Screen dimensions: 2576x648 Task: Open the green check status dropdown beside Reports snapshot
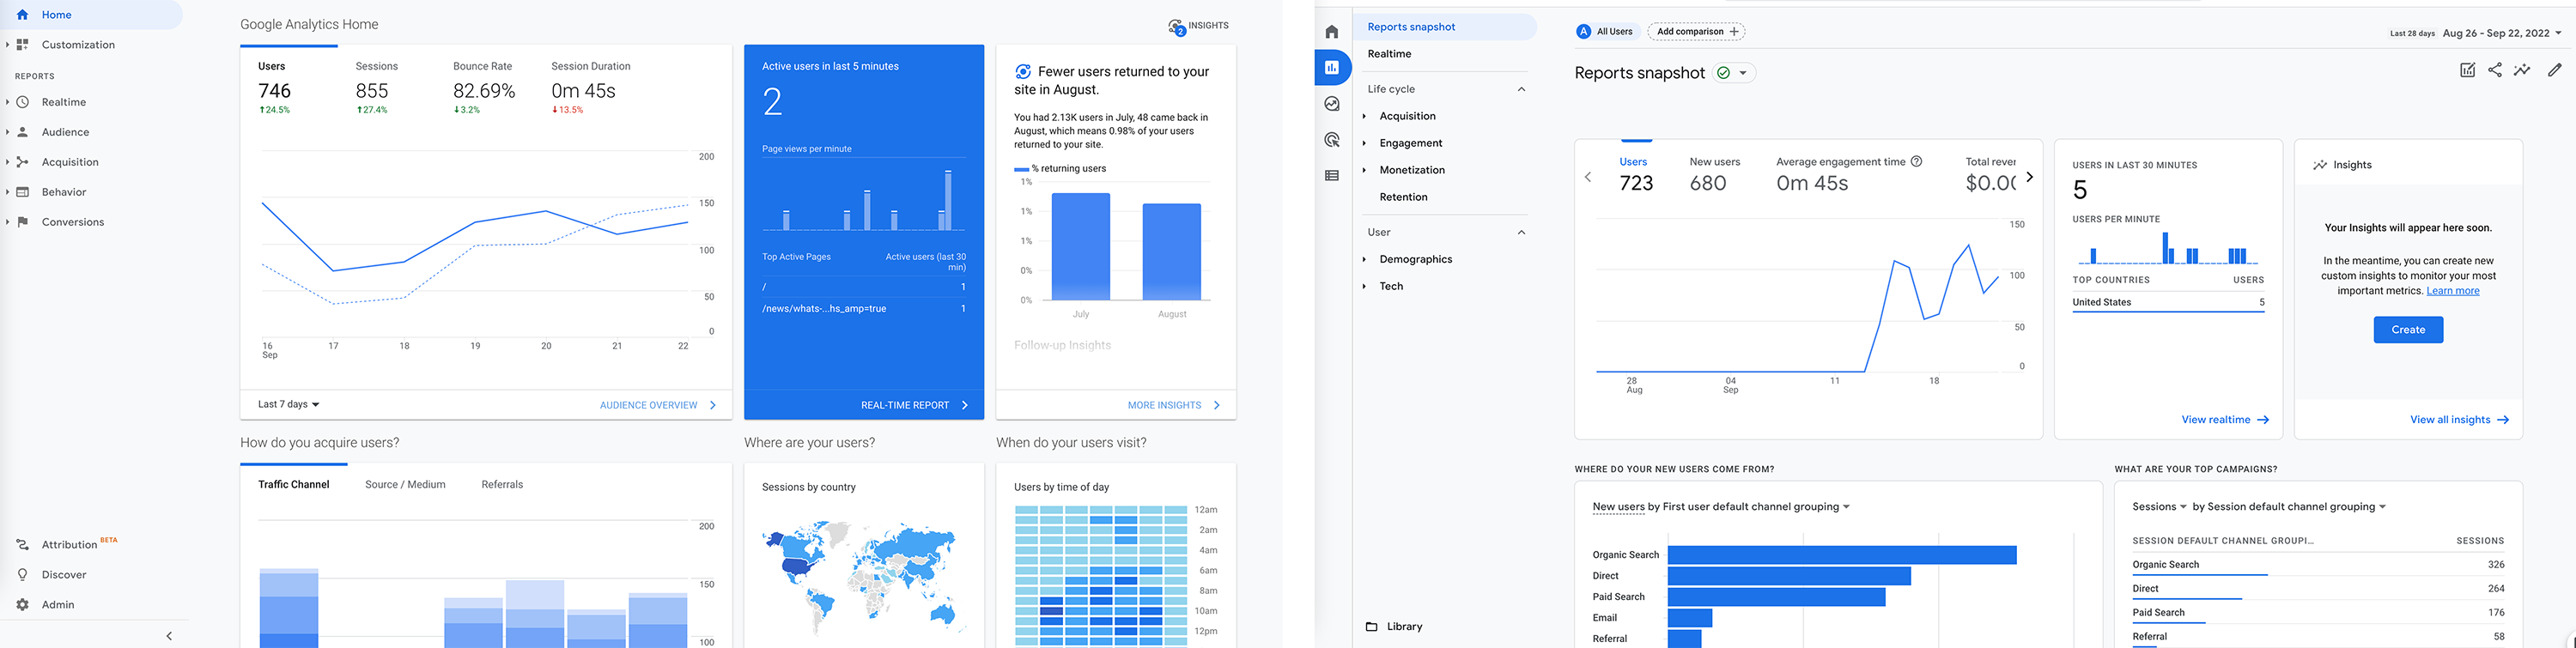[x=1734, y=73]
